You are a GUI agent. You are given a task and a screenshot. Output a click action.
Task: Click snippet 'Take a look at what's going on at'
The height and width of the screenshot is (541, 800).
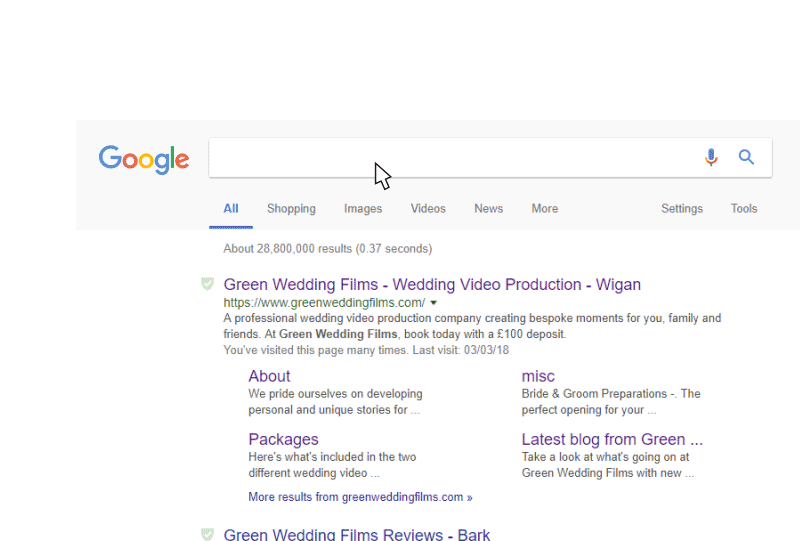[605, 457]
